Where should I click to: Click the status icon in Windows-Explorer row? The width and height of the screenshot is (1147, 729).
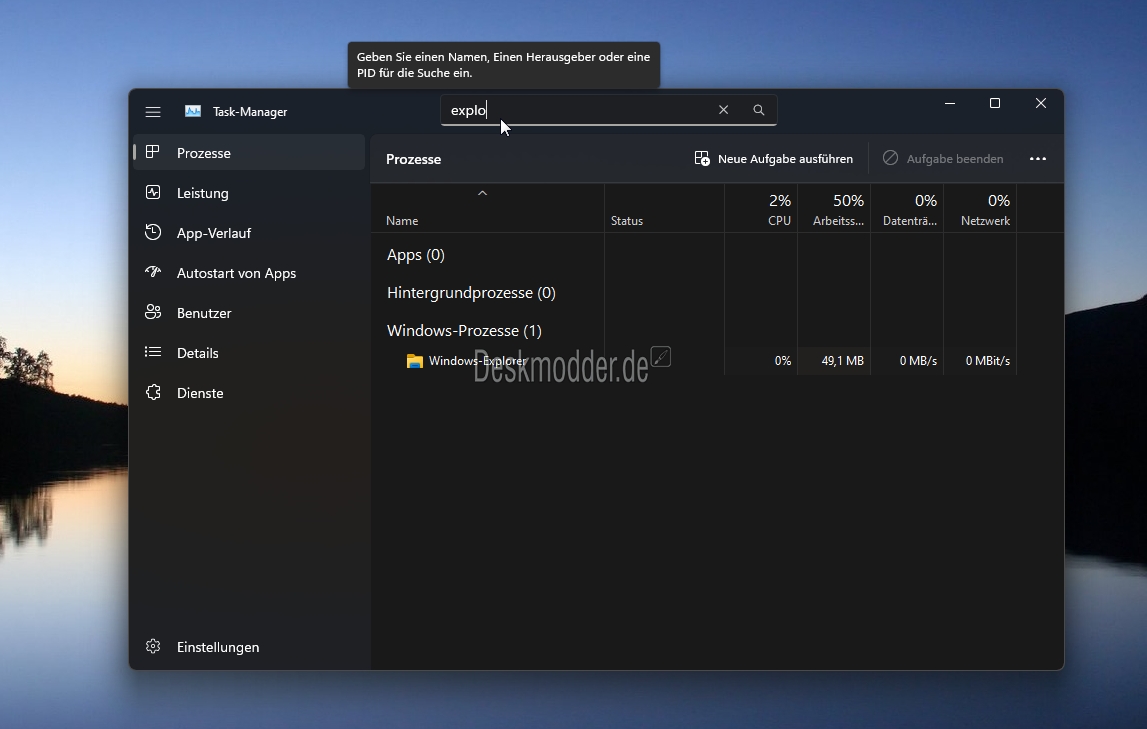tap(661, 356)
